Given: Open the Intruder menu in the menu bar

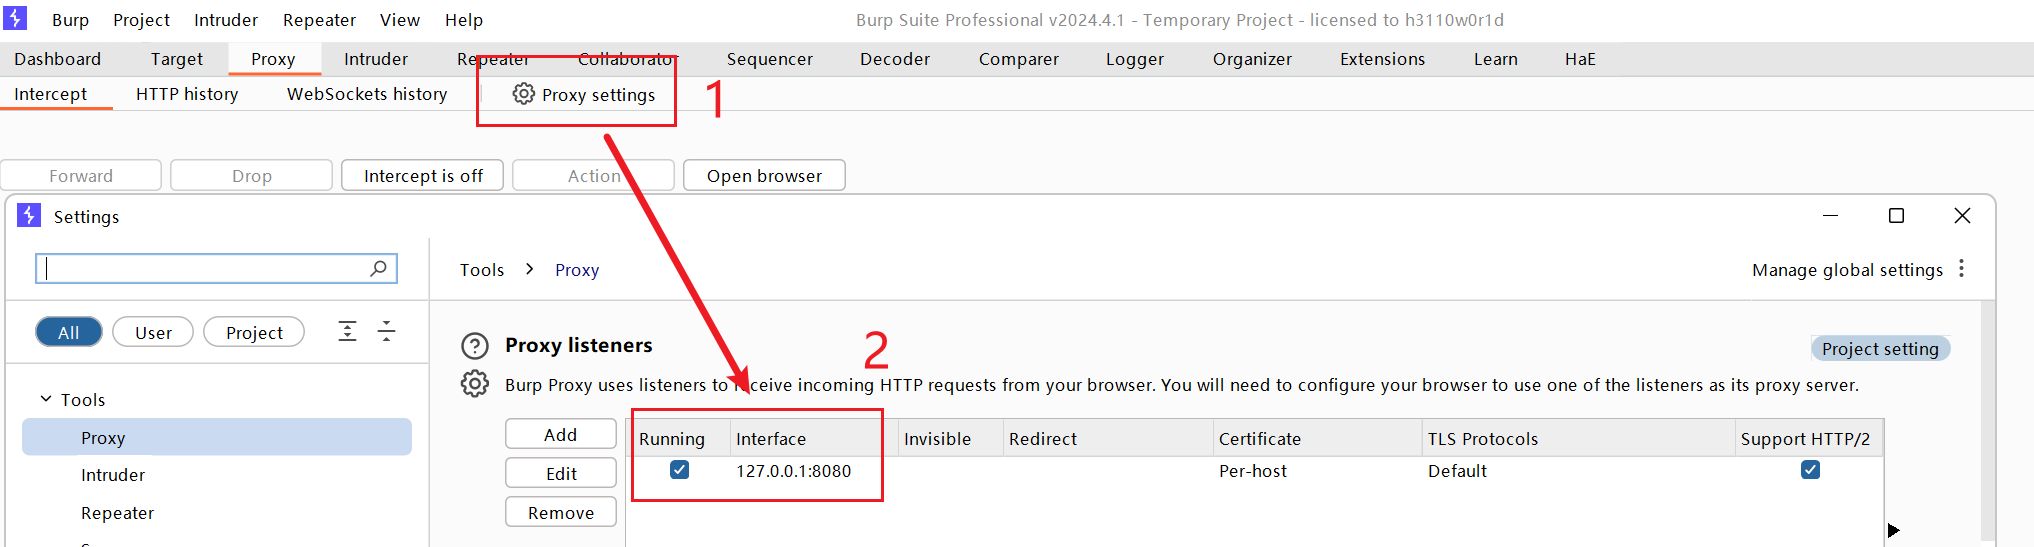Looking at the screenshot, I should (226, 20).
